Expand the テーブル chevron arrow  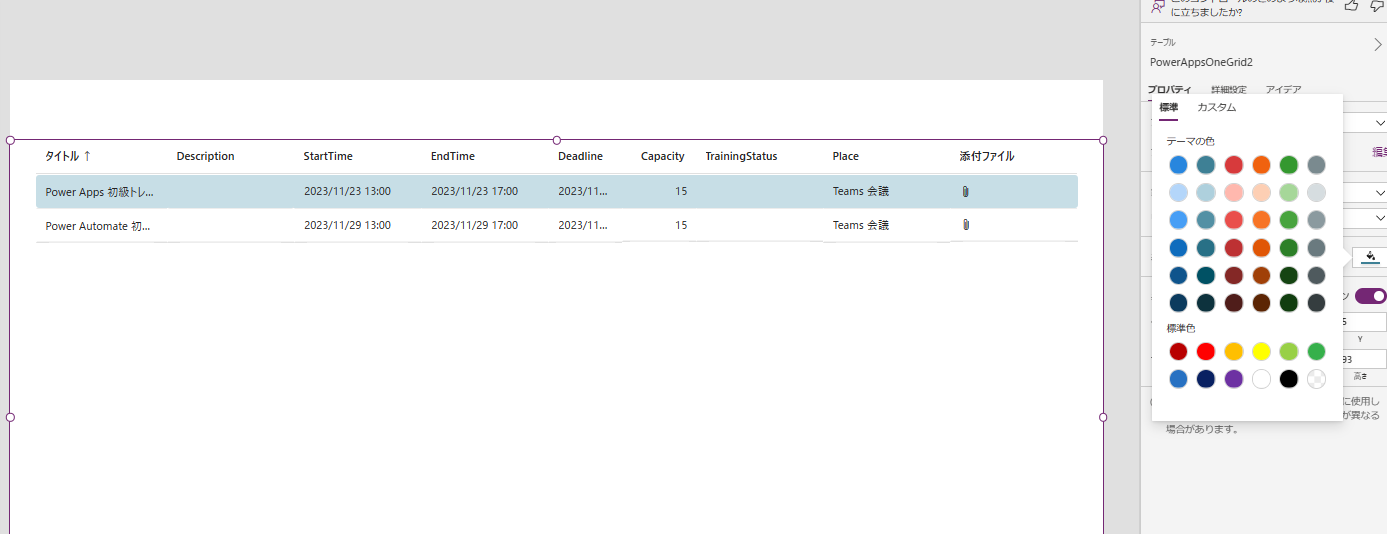[1377, 45]
